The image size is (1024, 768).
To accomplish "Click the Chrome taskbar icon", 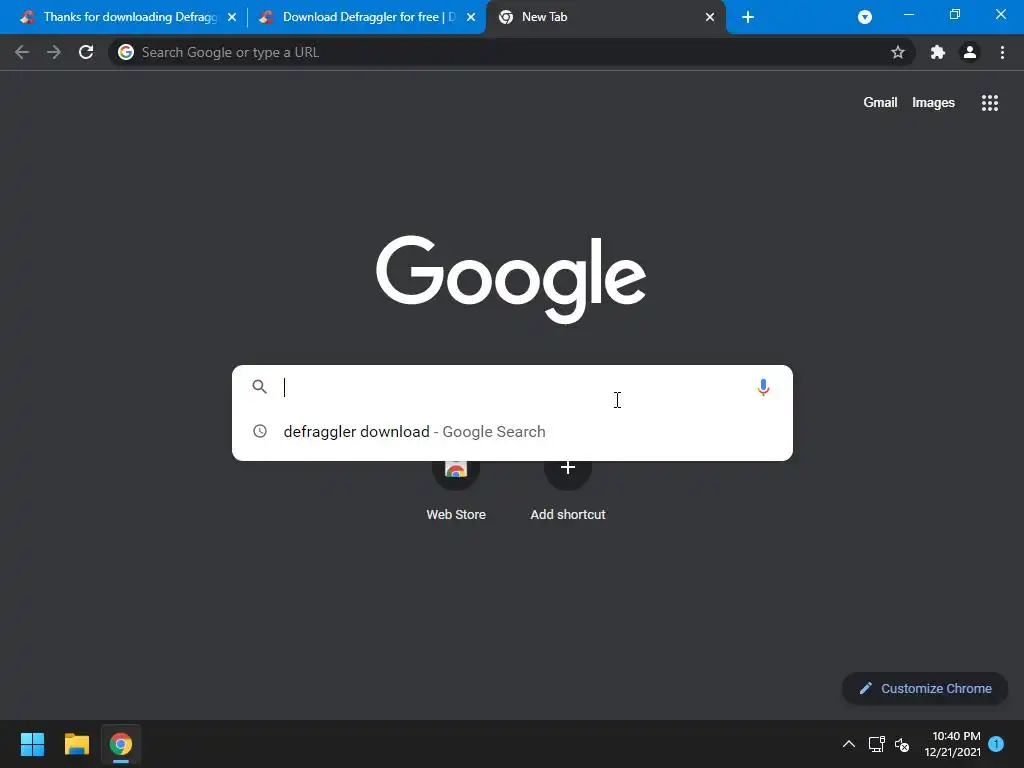I will [x=121, y=744].
